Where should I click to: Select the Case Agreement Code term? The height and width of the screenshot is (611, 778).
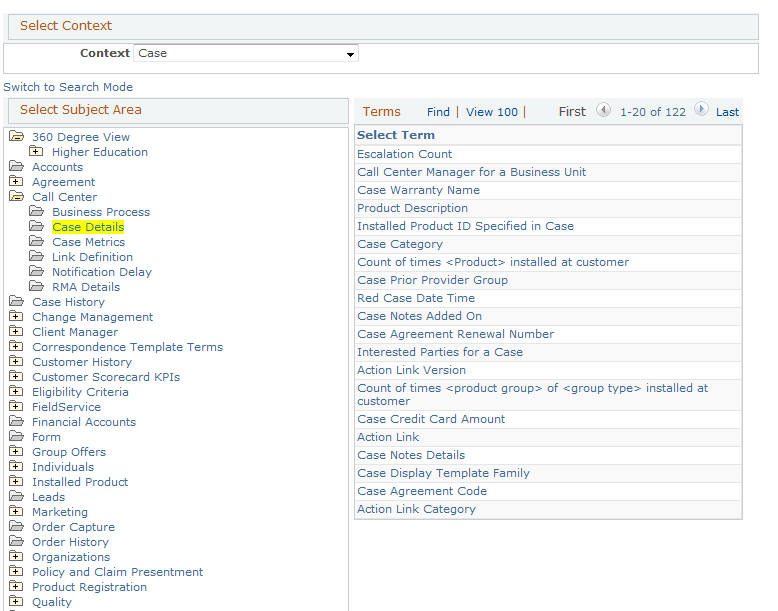coord(422,491)
